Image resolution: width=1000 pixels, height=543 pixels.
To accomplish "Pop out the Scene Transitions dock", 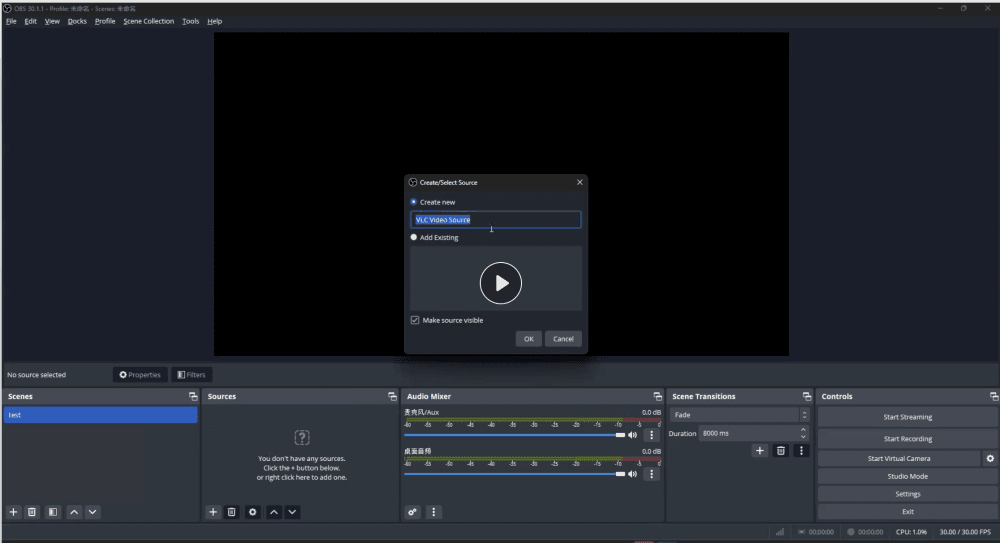I will (x=807, y=396).
